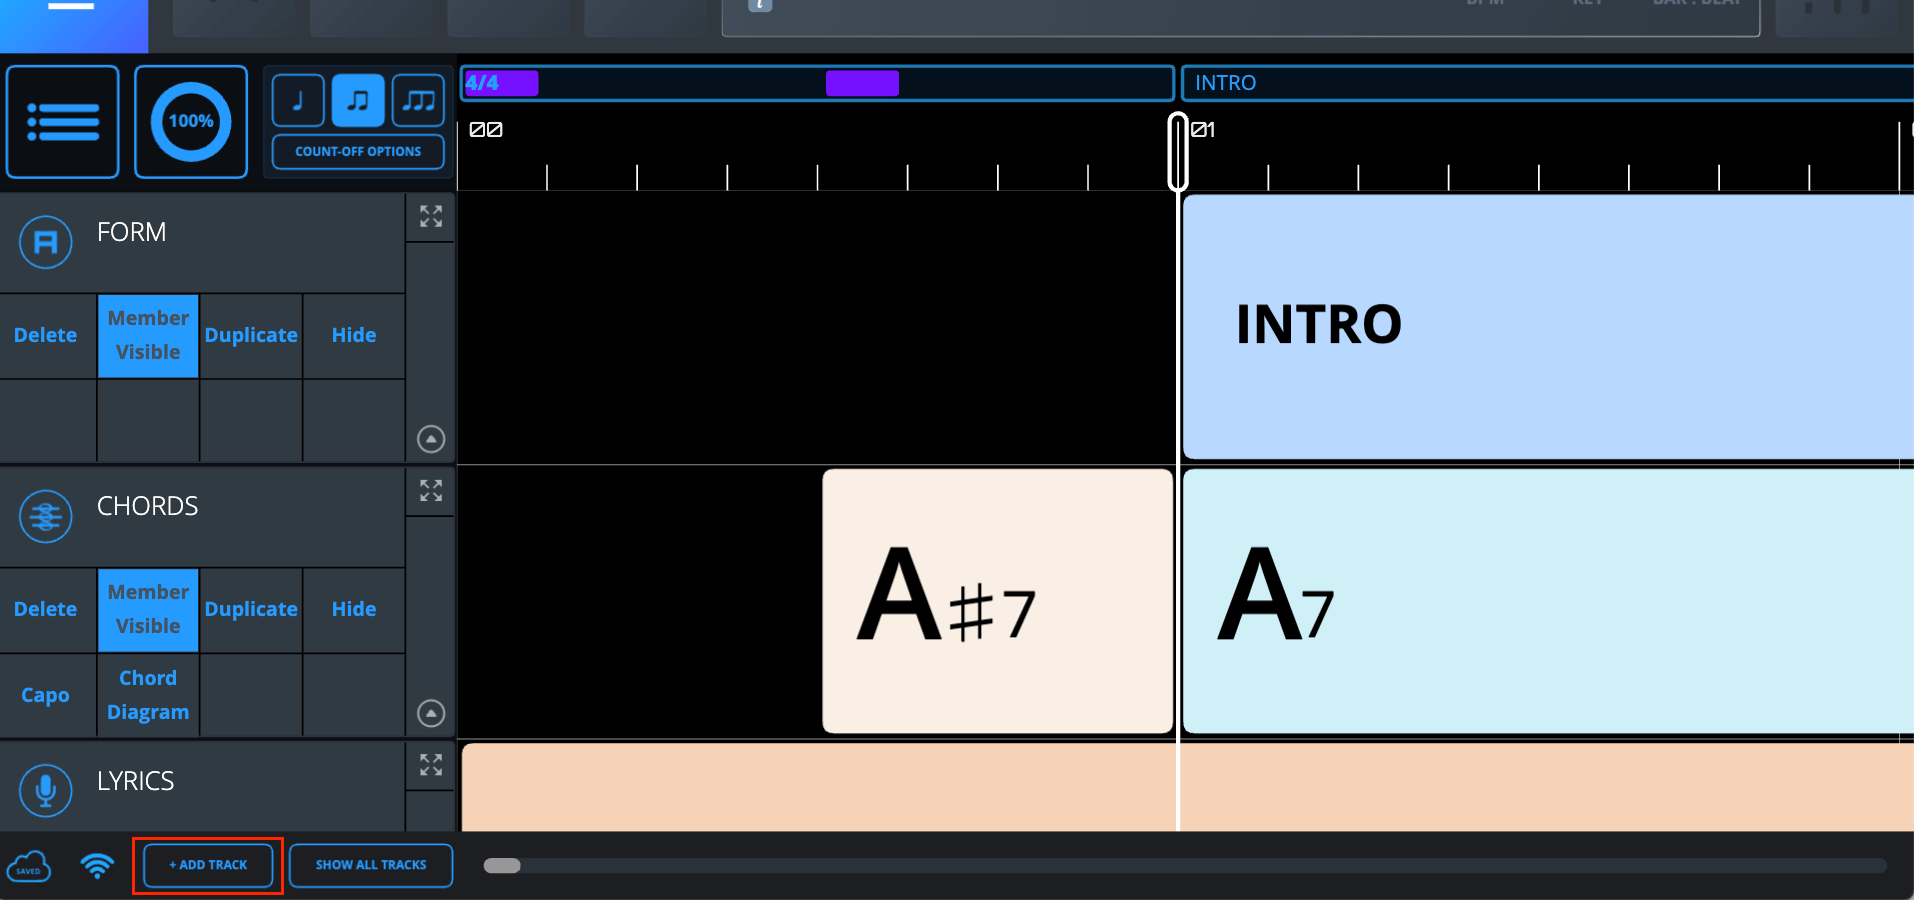This screenshot has width=1914, height=900.
Task: Select the eighth notes count-off icon
Action: coord(358,100)
